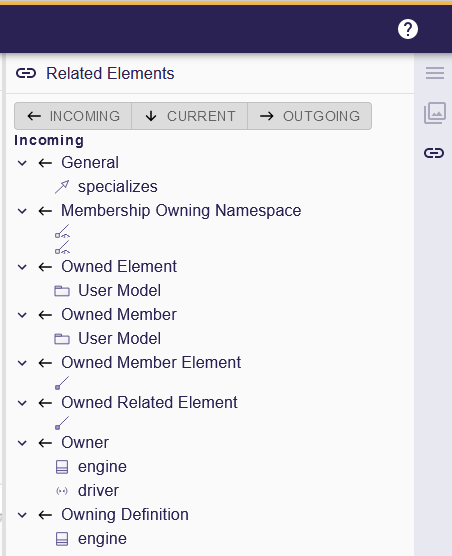452x556 pixels.
Task: Click the driver reference icon
Action: tap(62, 491)
